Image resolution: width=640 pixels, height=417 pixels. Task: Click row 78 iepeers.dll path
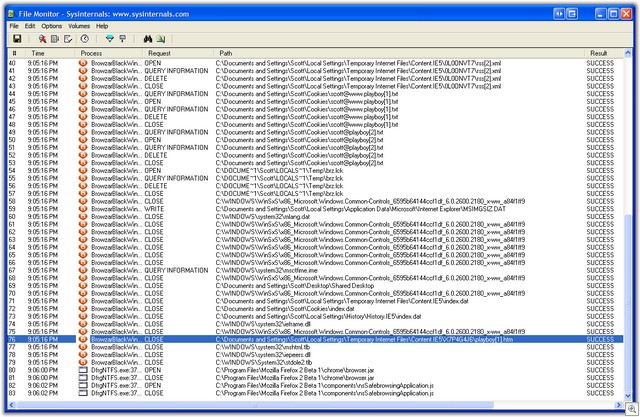[x=263, y=355]
